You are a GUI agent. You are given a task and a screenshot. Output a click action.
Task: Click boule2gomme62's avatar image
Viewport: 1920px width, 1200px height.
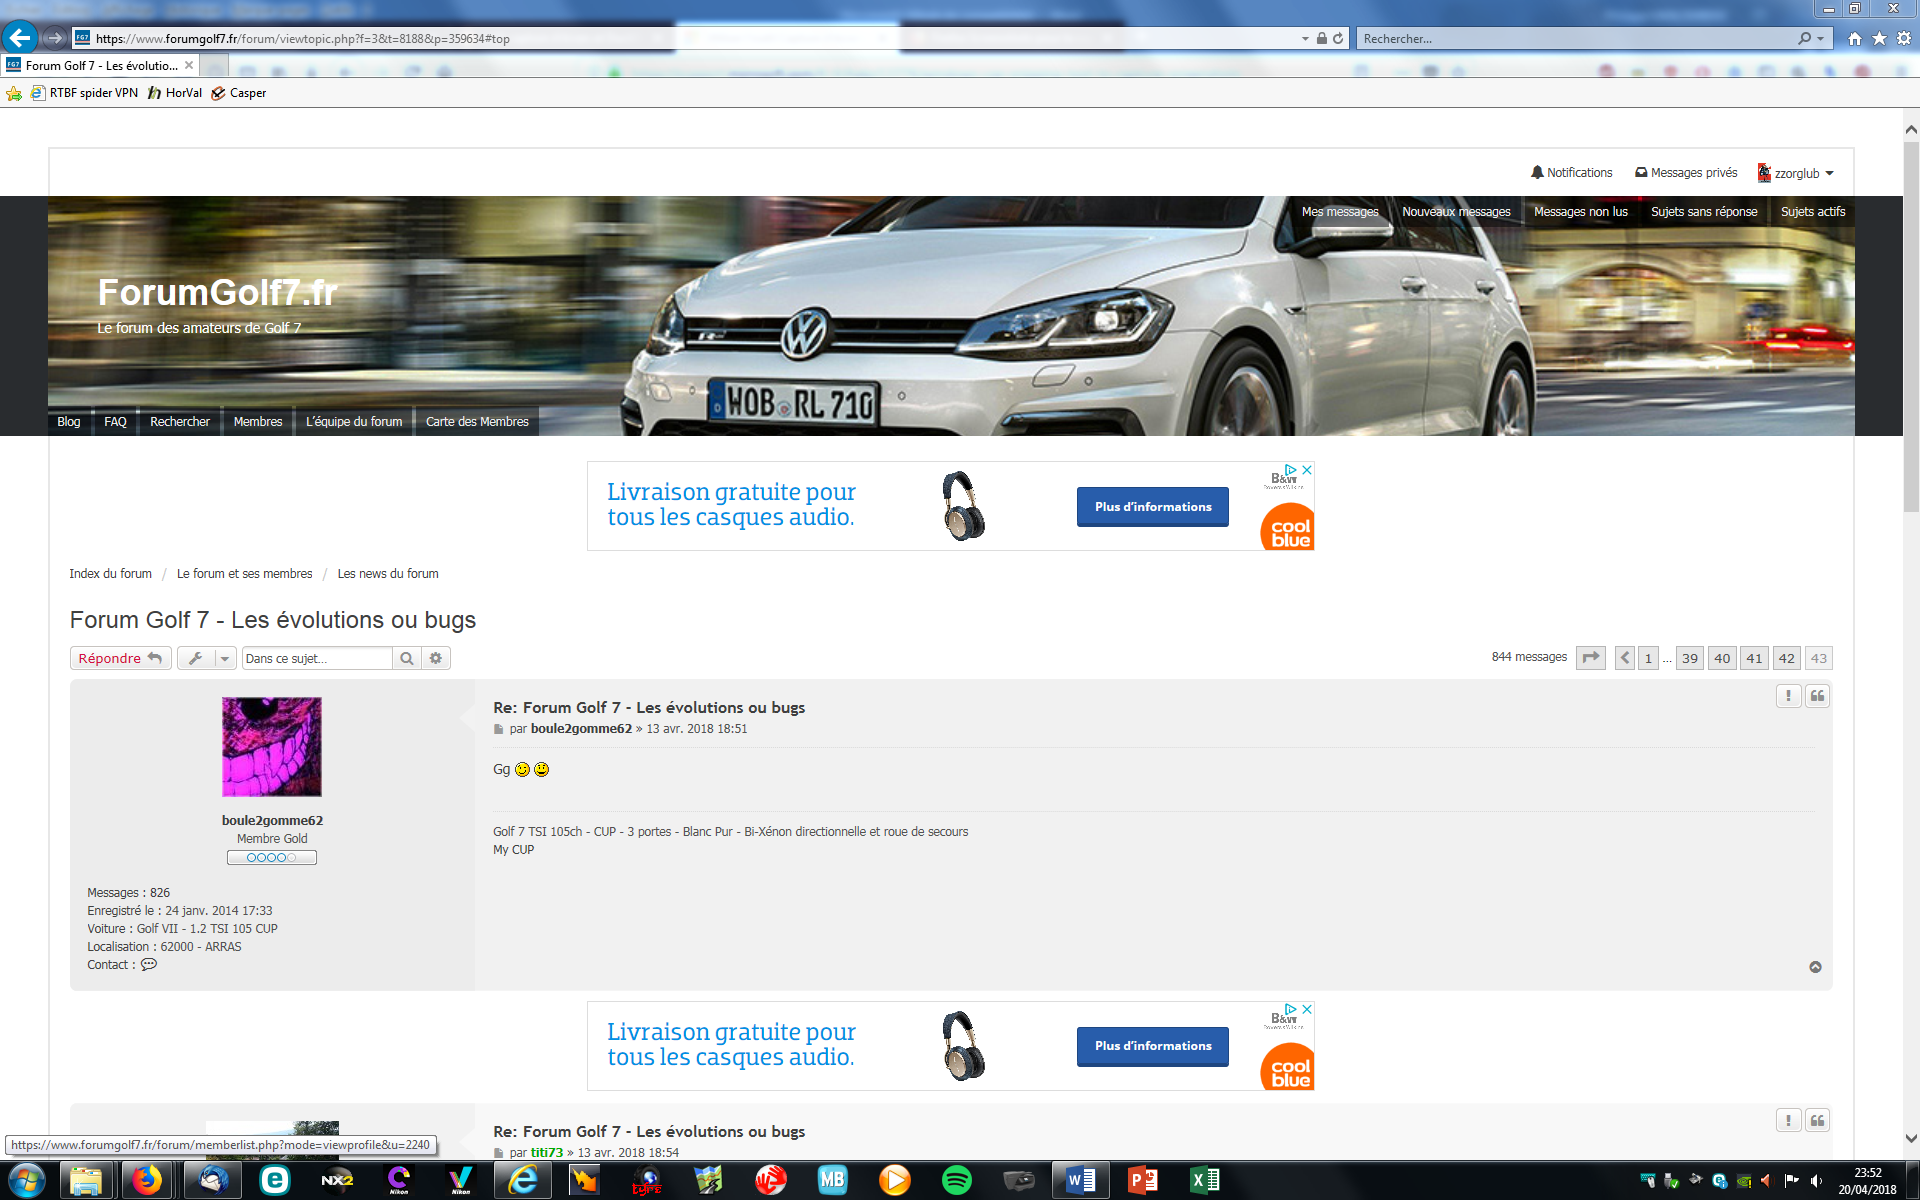tap(272, 747)
